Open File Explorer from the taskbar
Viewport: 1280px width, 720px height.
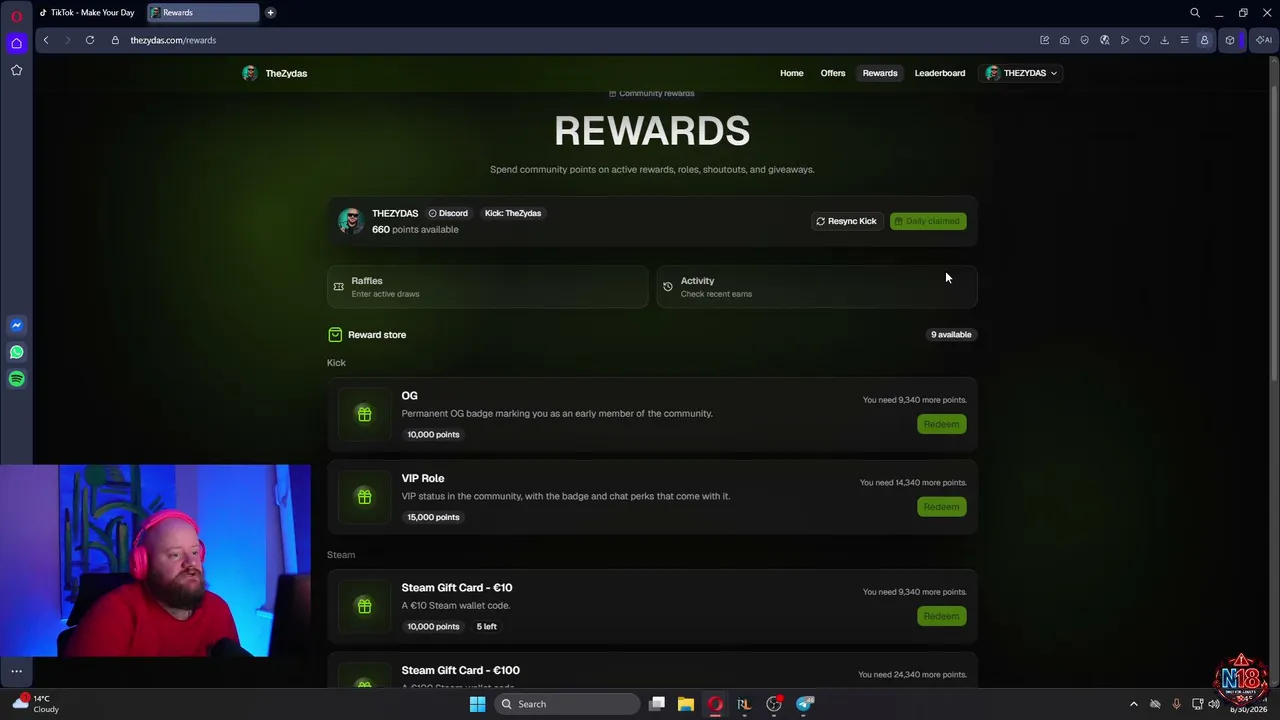click(686, 704)
